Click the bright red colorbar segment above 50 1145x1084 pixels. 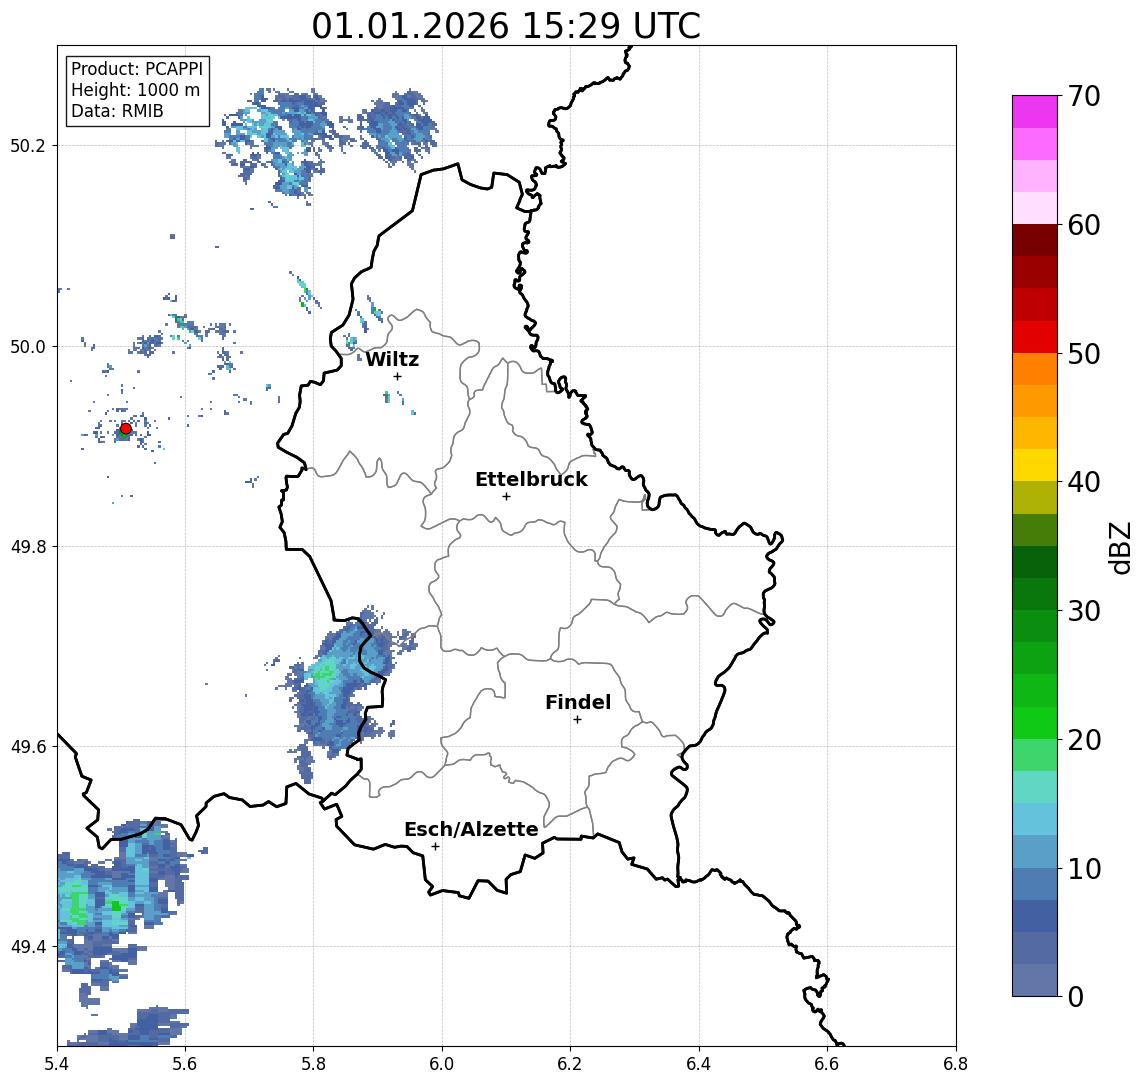click(x=1035, y=337)
